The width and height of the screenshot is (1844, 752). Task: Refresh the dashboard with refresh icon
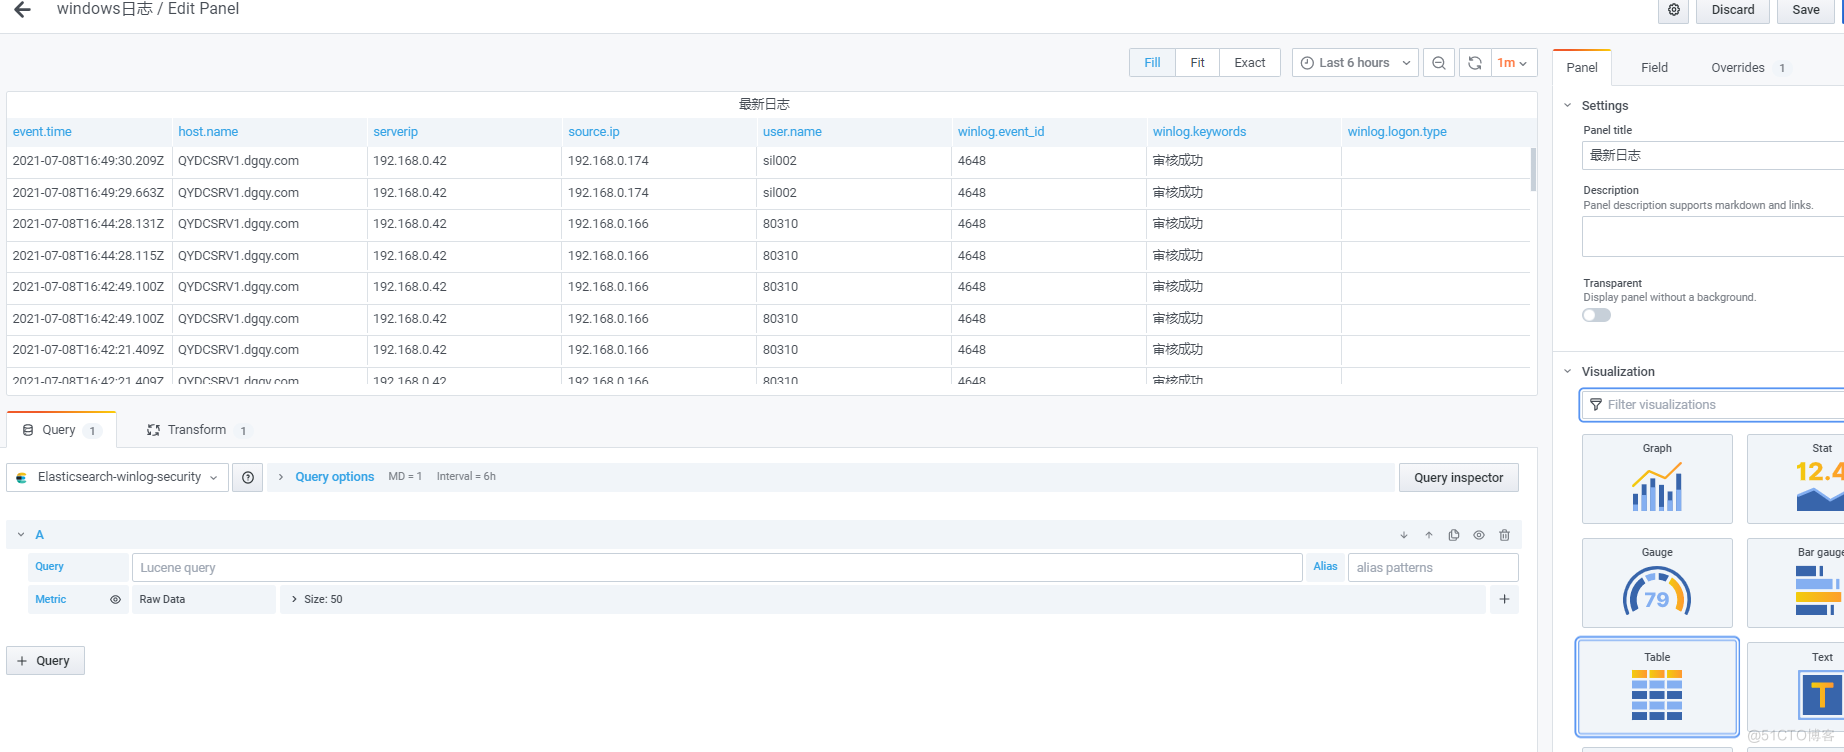[x=1475, y=63]
